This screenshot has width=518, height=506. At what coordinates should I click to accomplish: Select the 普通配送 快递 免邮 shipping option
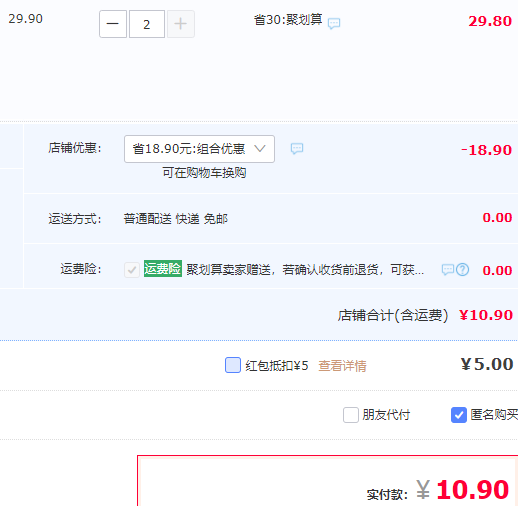click(176, 219)
